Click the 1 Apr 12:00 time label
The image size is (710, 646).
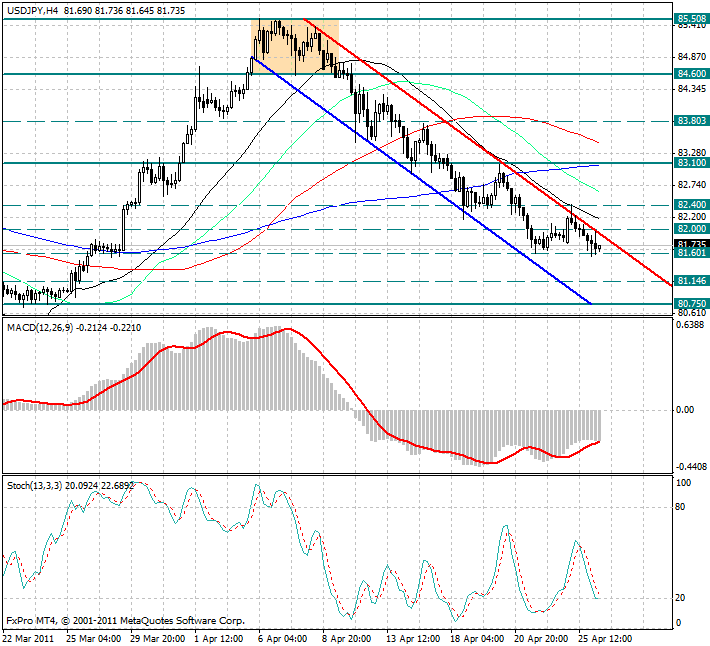point(219,639)
